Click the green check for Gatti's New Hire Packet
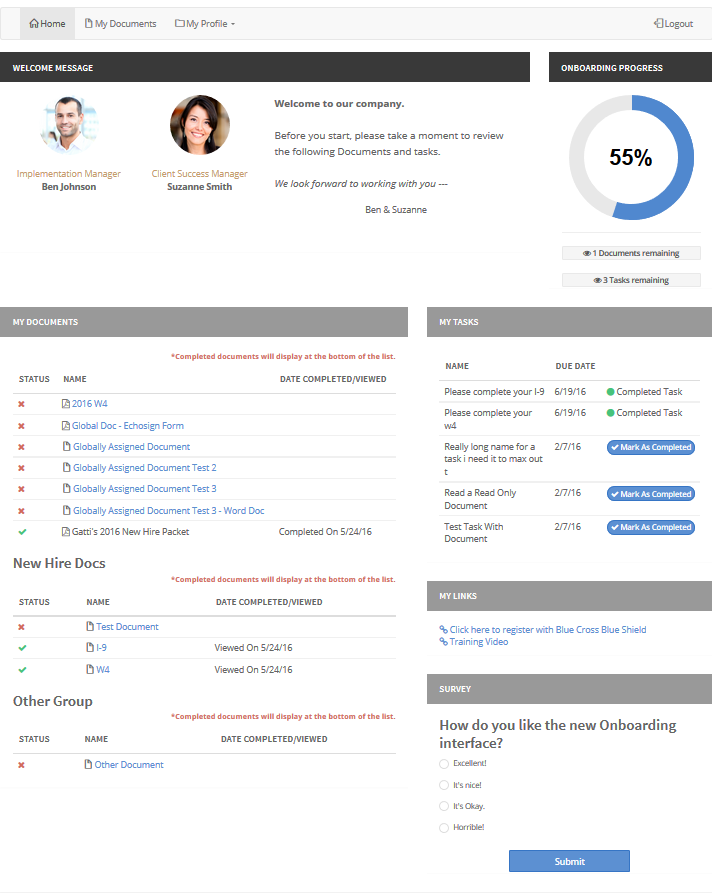The width and height of the screenshot is (712, 893). click(22, 532)
